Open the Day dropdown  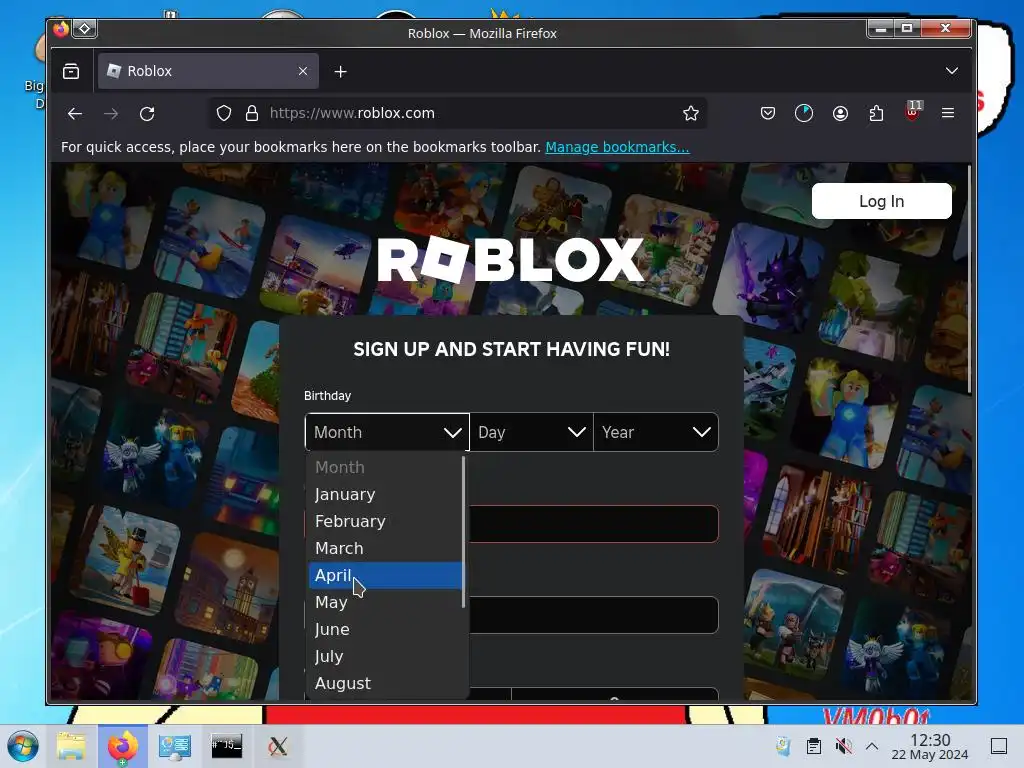click(x=531, y=432)
